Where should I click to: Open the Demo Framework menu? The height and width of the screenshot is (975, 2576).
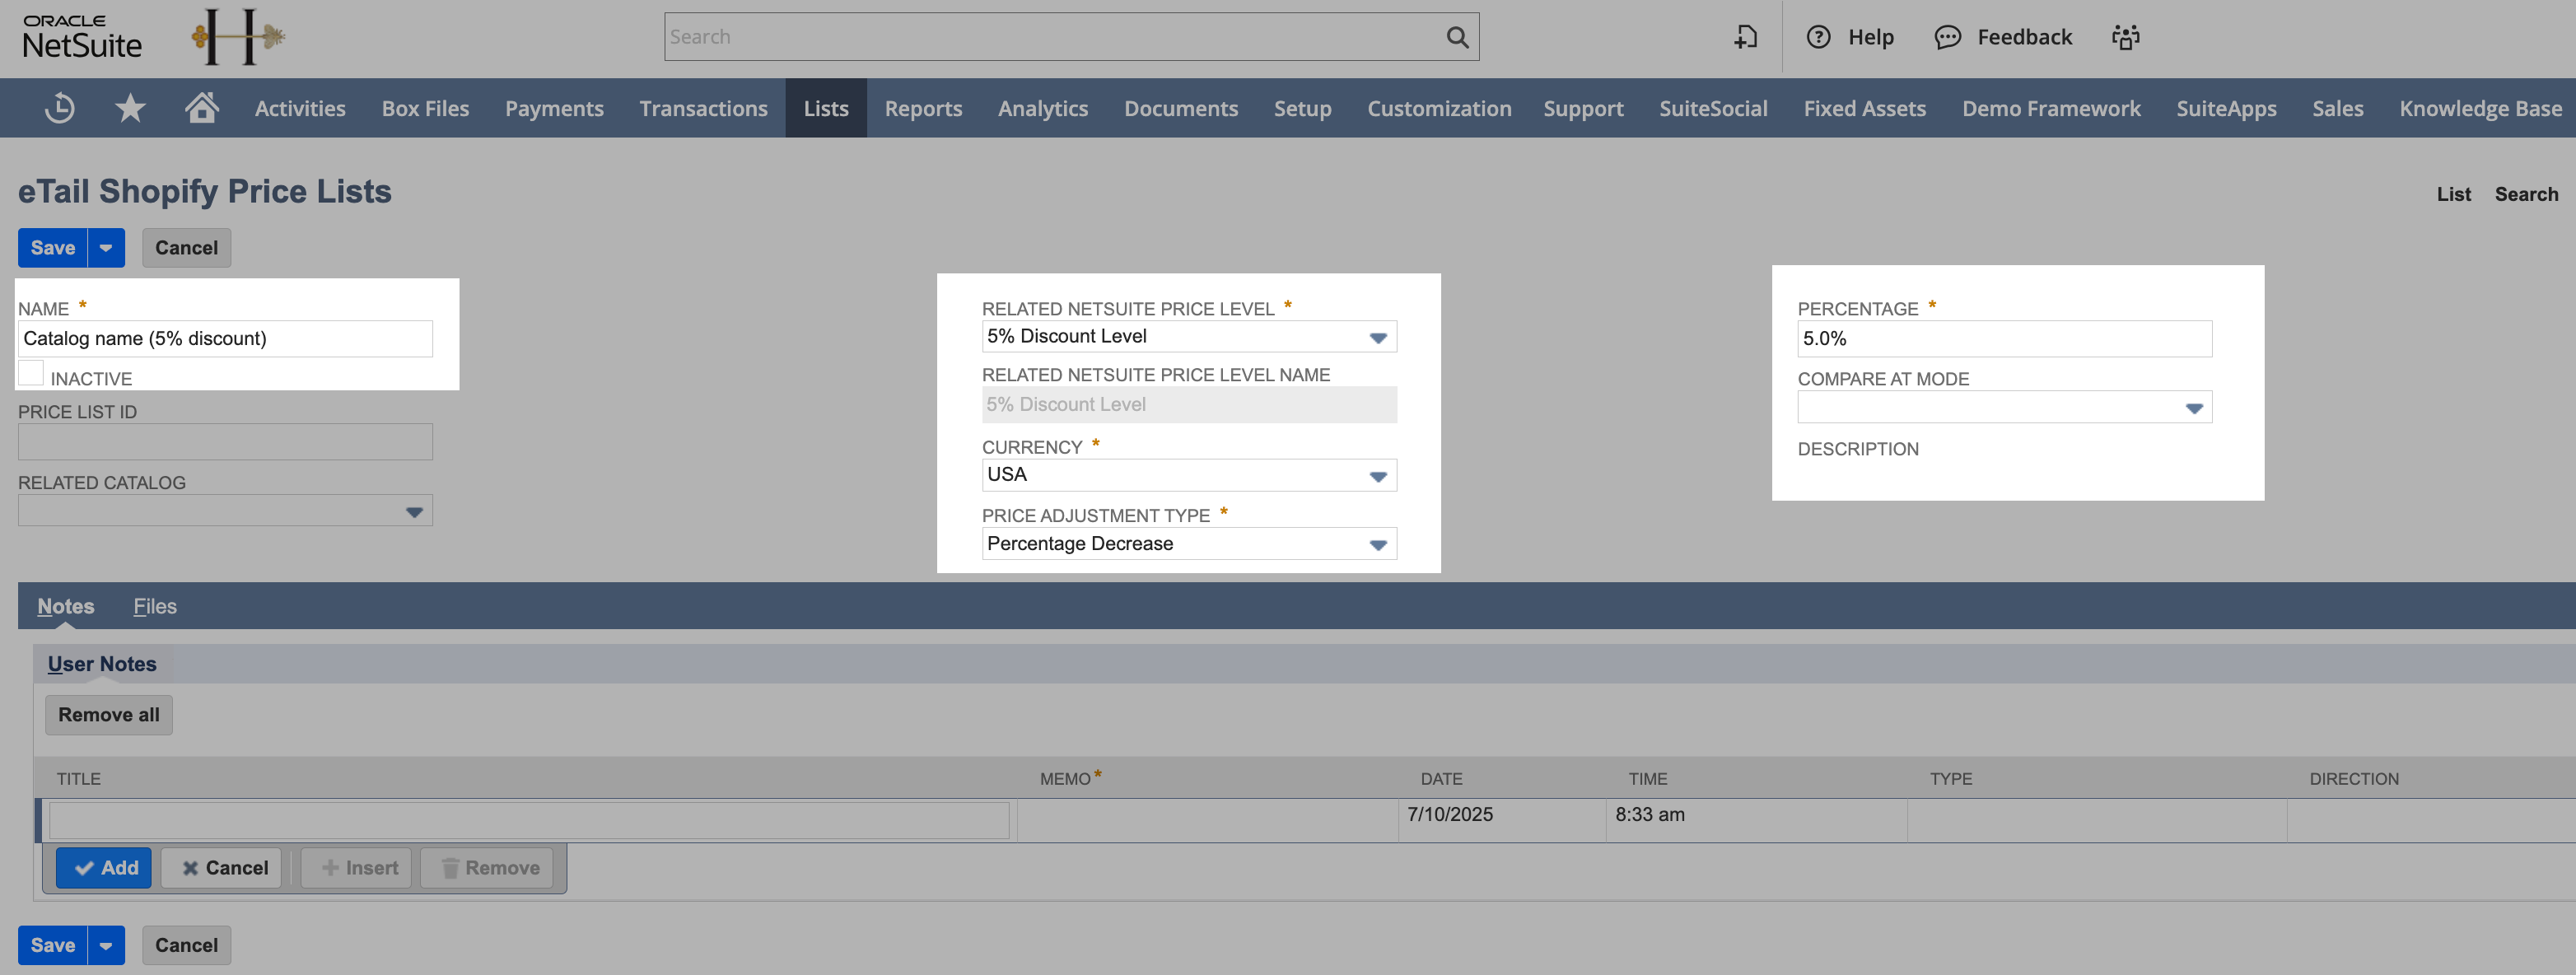pos(2051,108)
